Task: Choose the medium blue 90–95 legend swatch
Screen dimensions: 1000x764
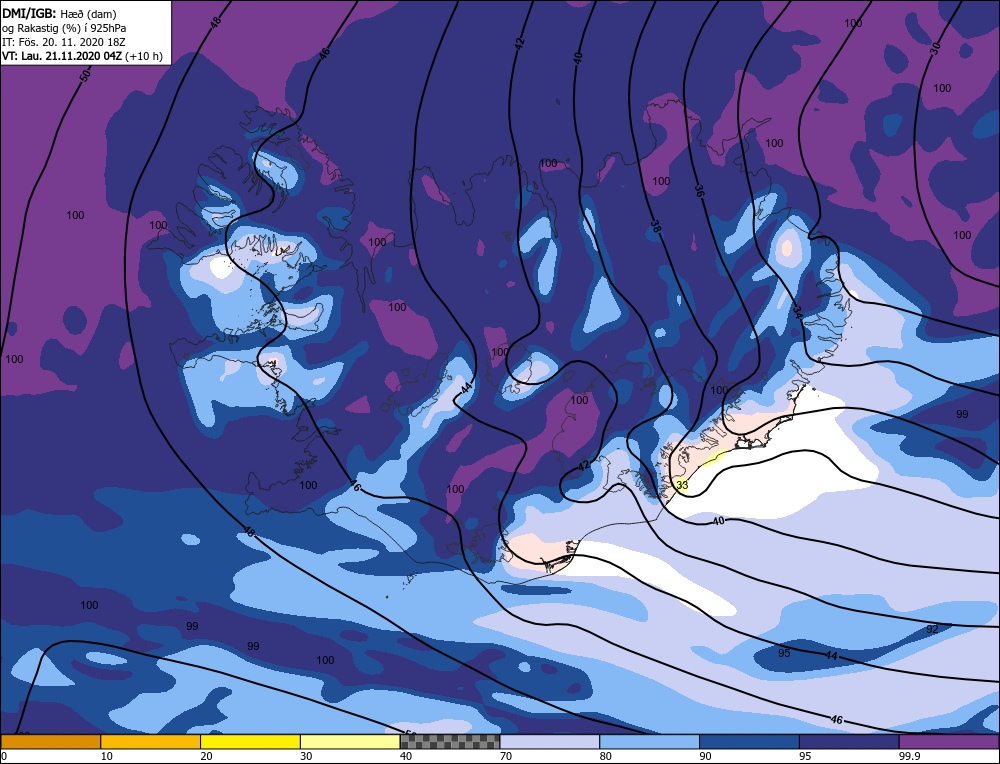Action: [749, 741]
